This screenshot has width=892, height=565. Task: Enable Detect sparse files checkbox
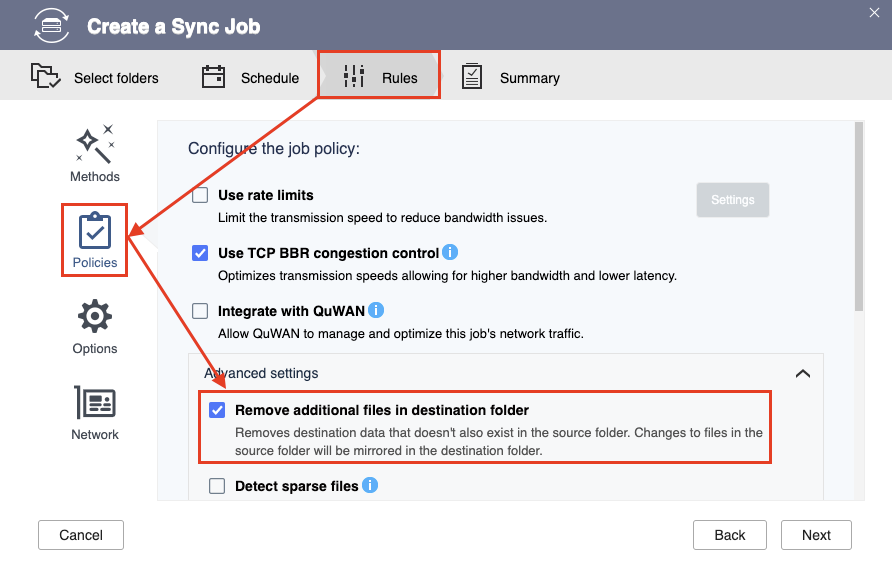click(x=217, y=486)
